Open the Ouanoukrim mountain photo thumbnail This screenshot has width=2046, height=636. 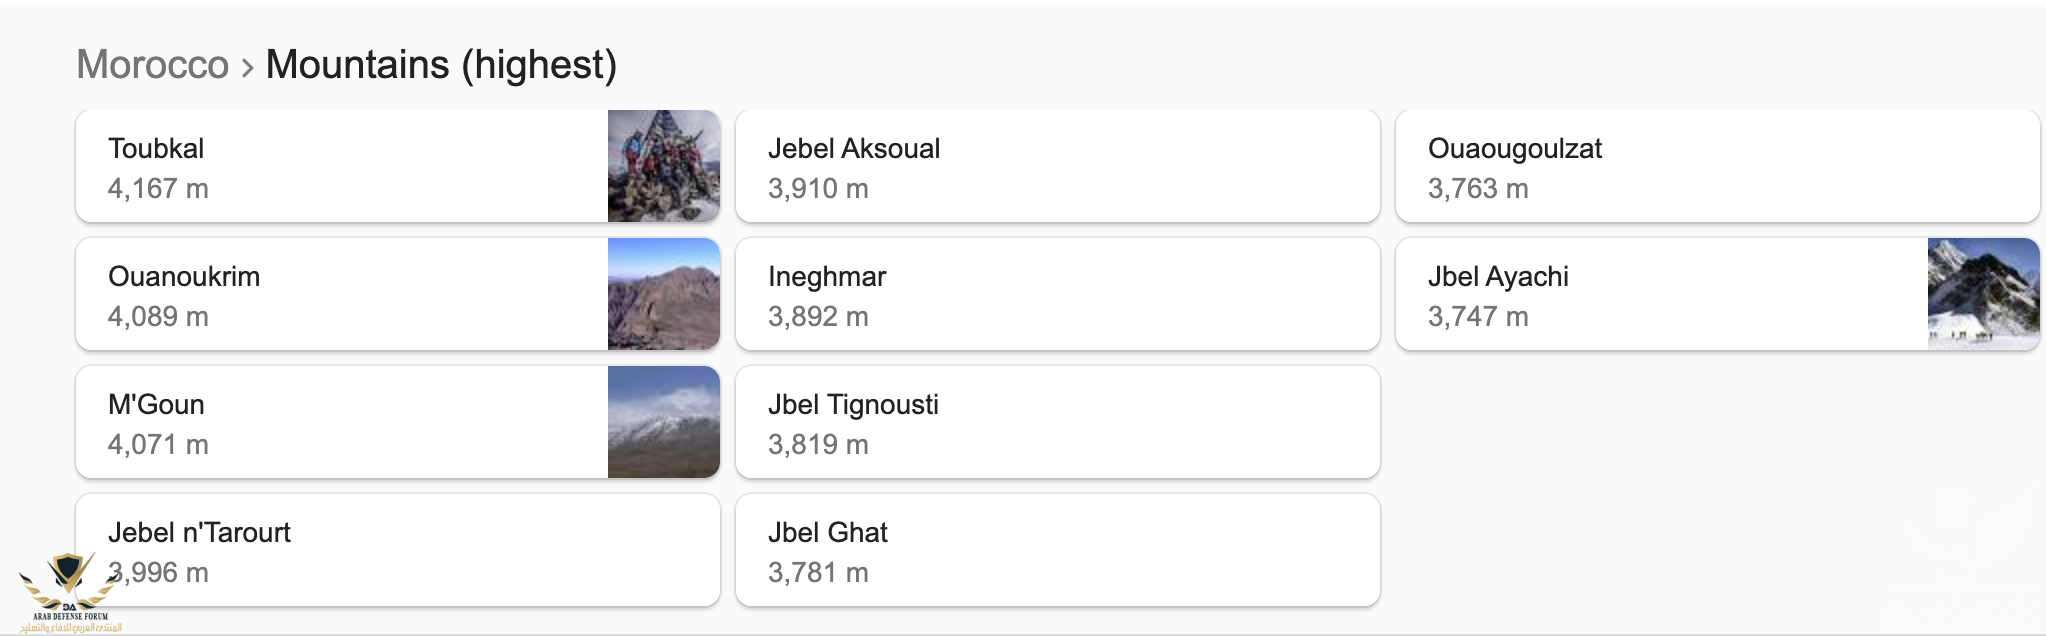[x=664, y=294]
